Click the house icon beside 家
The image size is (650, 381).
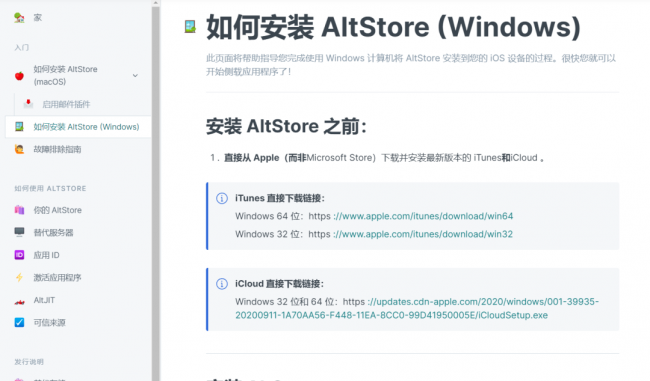click(x=19, y=17)
